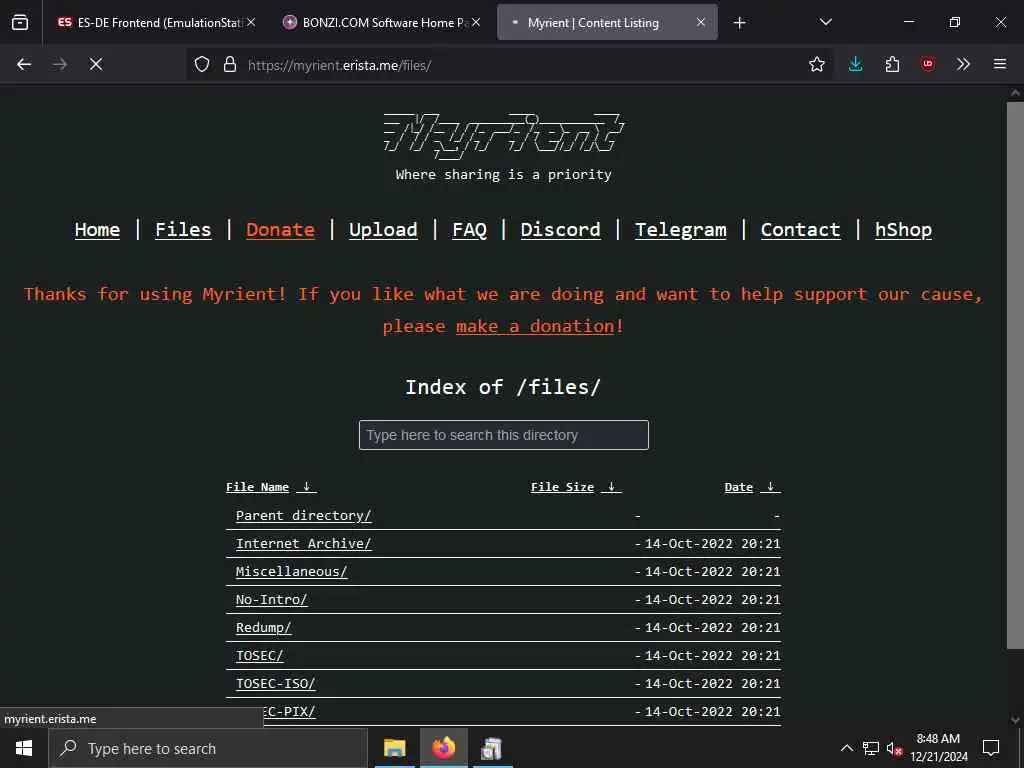Go back to previous page
Image resolution: width=1024 pixels, height=768 pixels.
point(24,64)
